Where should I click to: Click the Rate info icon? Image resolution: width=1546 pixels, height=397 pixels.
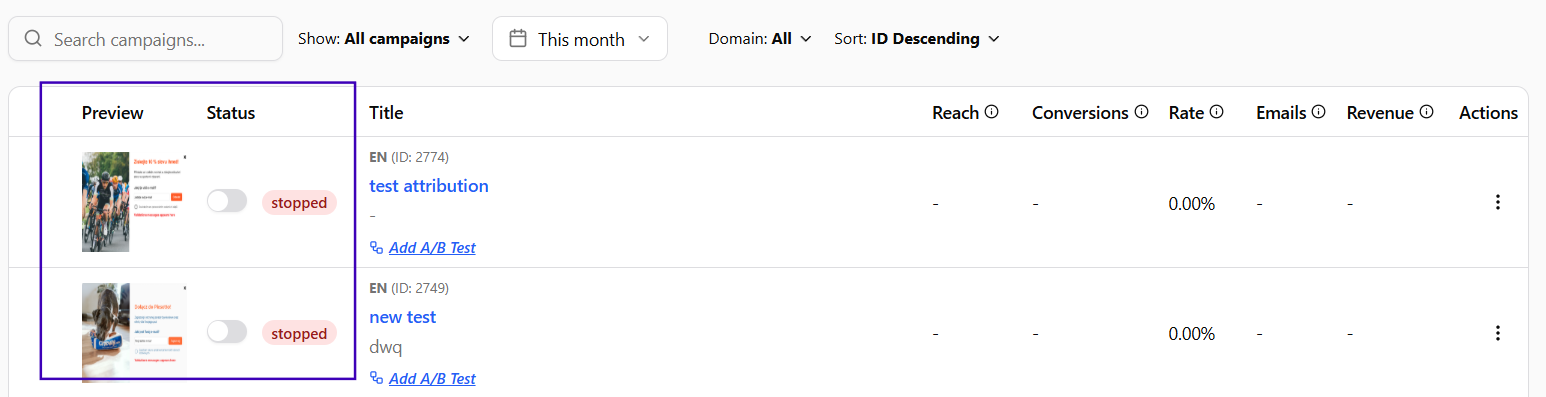(1216, 112)
